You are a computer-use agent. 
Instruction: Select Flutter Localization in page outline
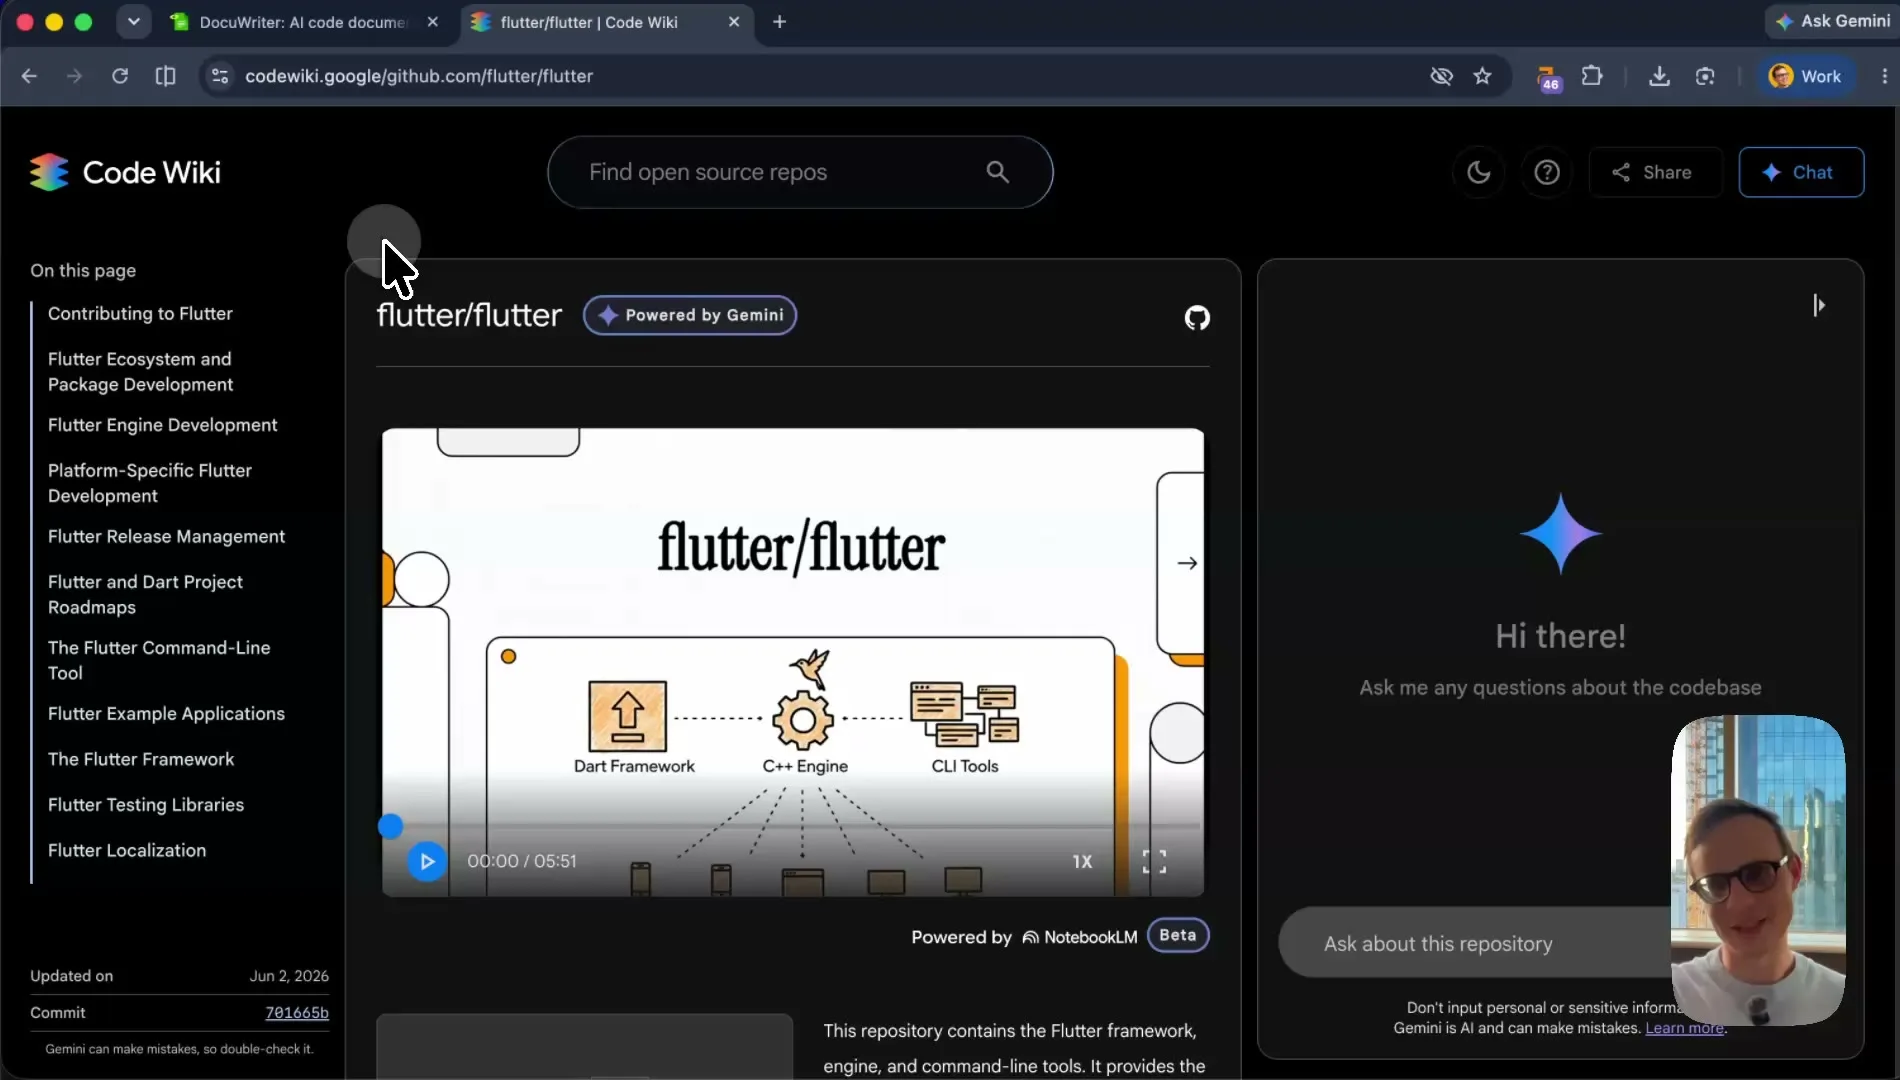(x=127, y=850)
